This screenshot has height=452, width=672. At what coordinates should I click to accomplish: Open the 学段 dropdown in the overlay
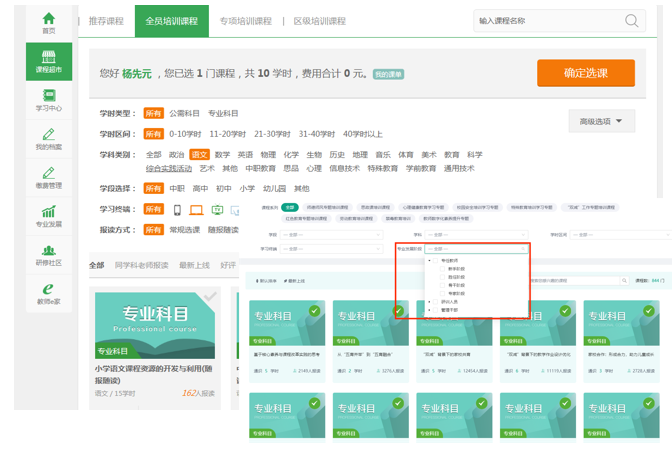click(x=331, y=235)
